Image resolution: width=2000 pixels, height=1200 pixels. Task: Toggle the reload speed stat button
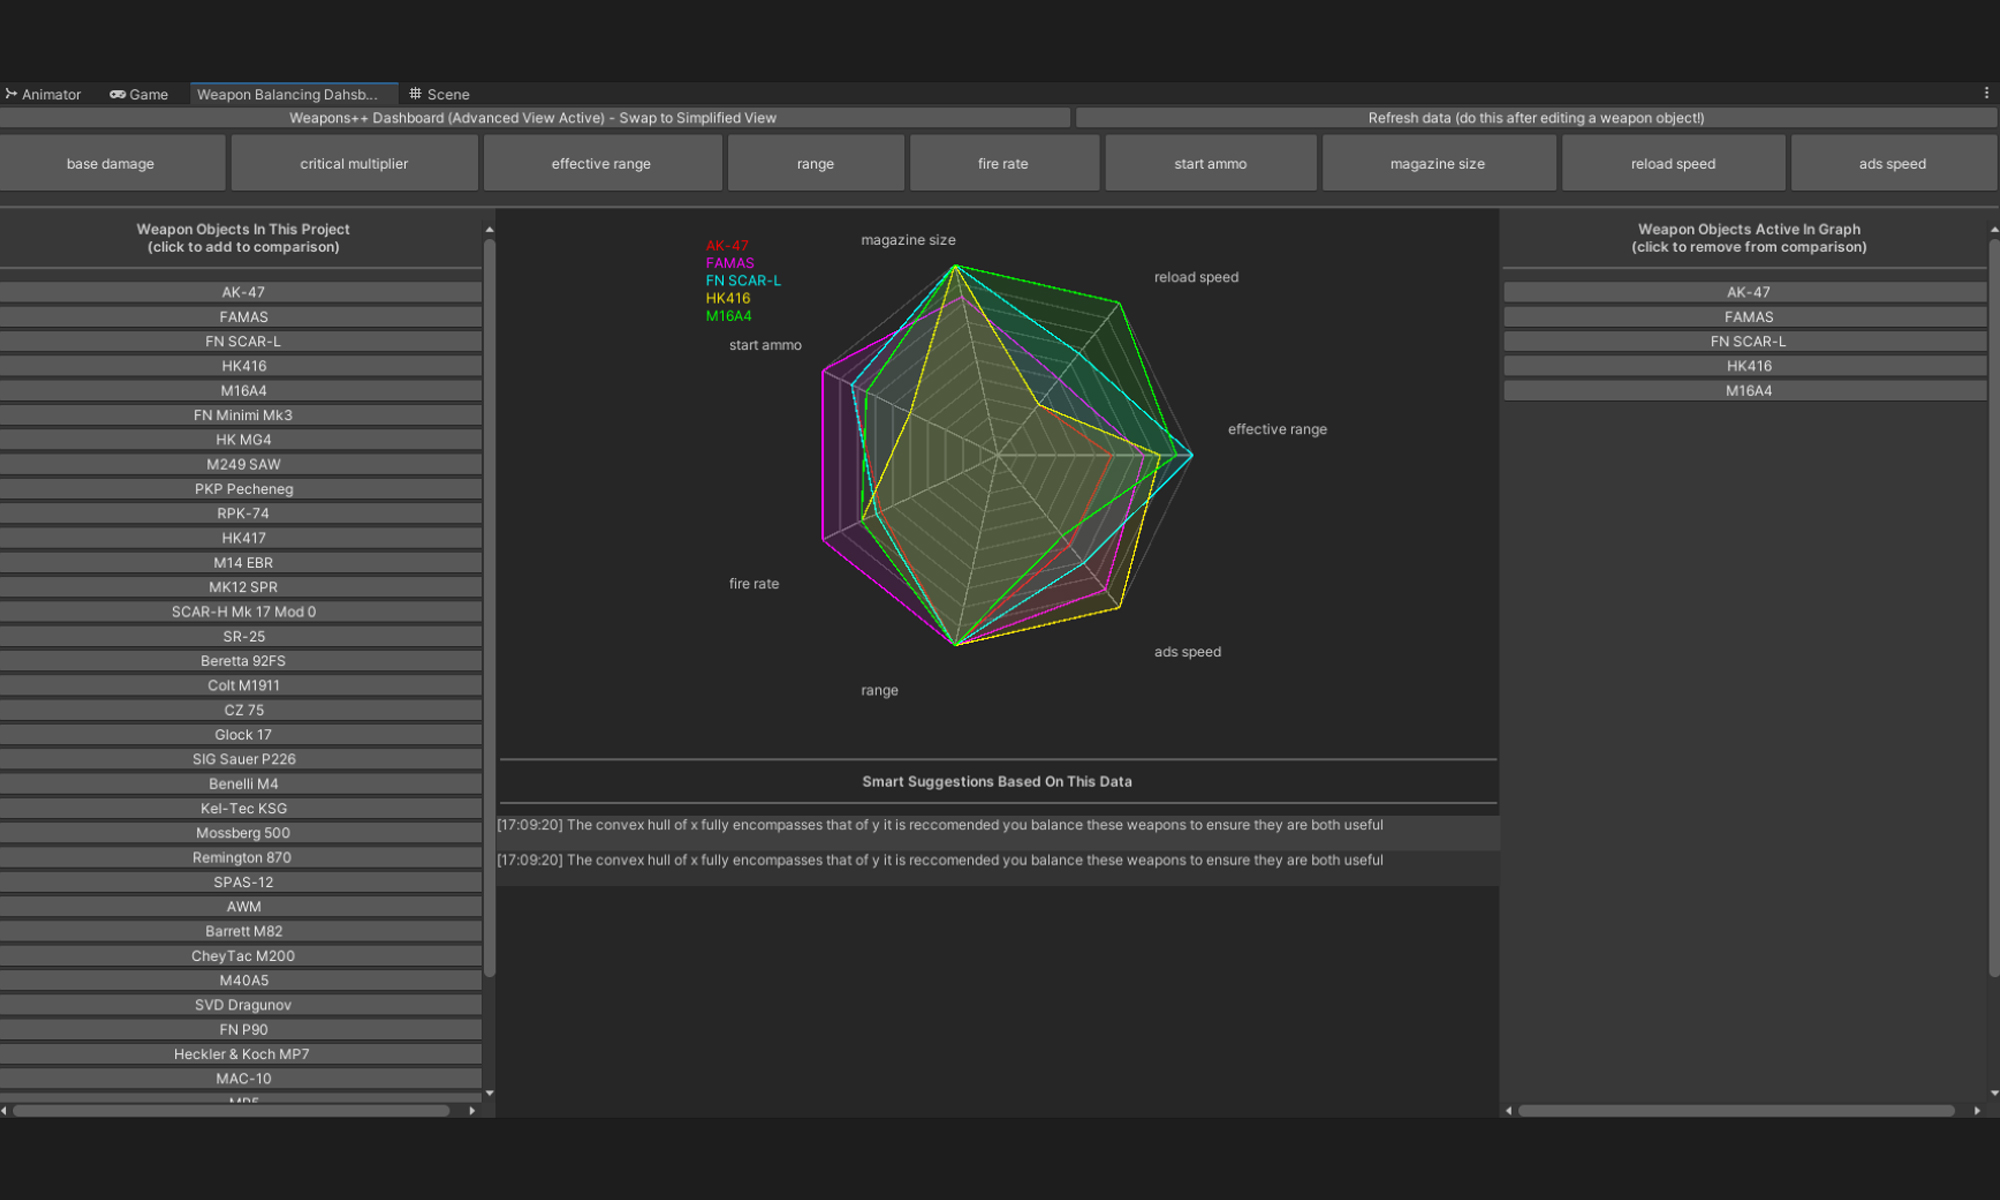click(x=1672, y=163)
